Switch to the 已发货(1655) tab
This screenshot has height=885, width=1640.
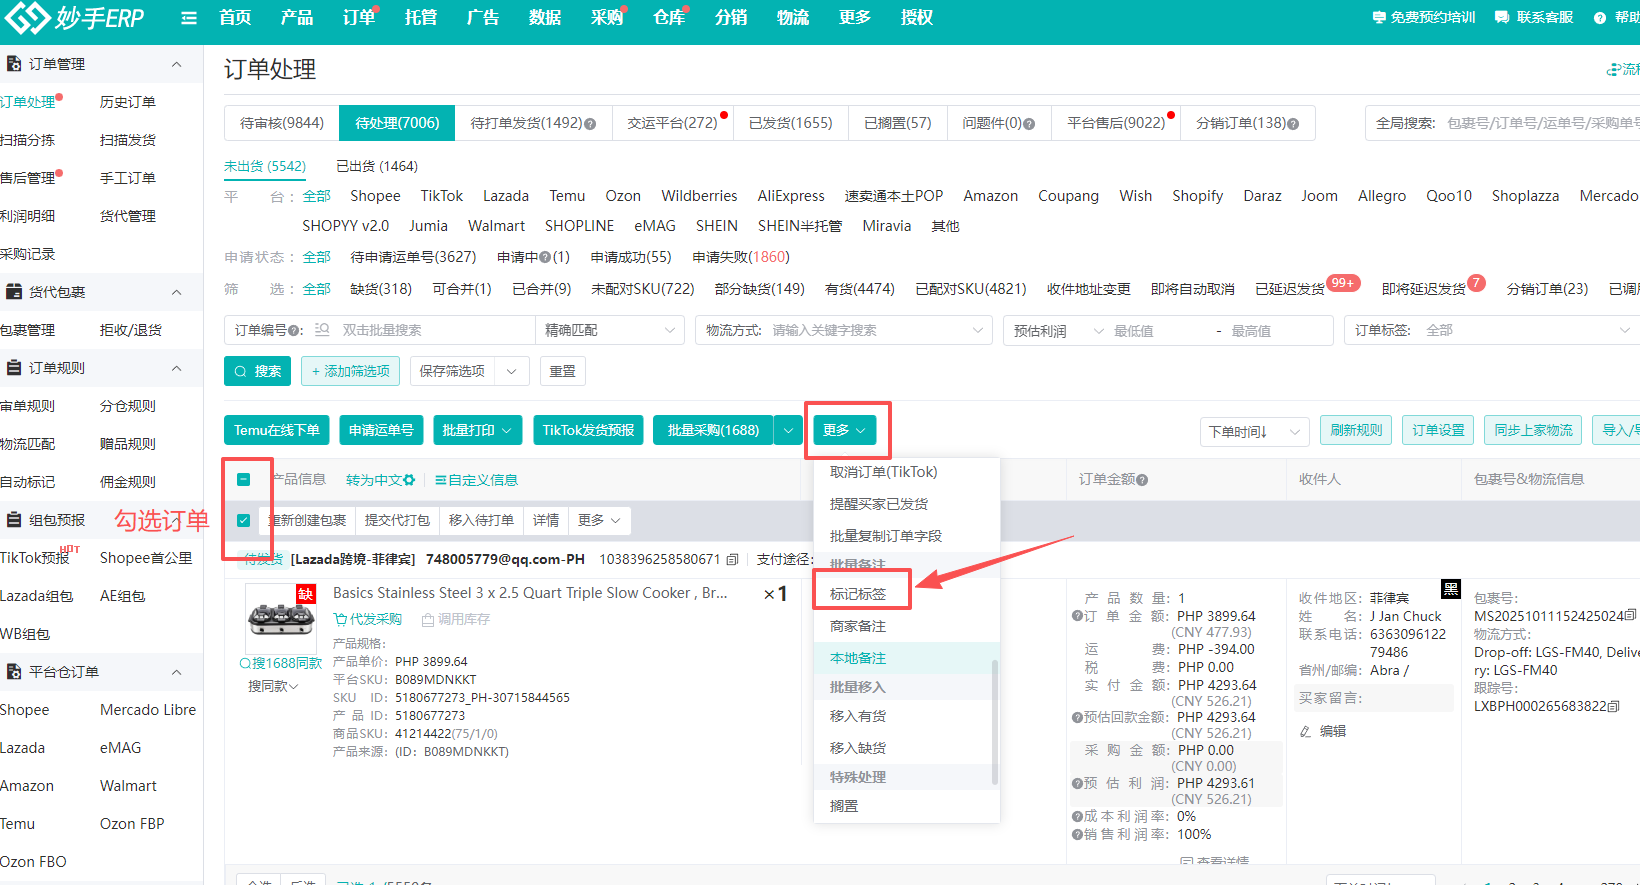coord(790,123)
